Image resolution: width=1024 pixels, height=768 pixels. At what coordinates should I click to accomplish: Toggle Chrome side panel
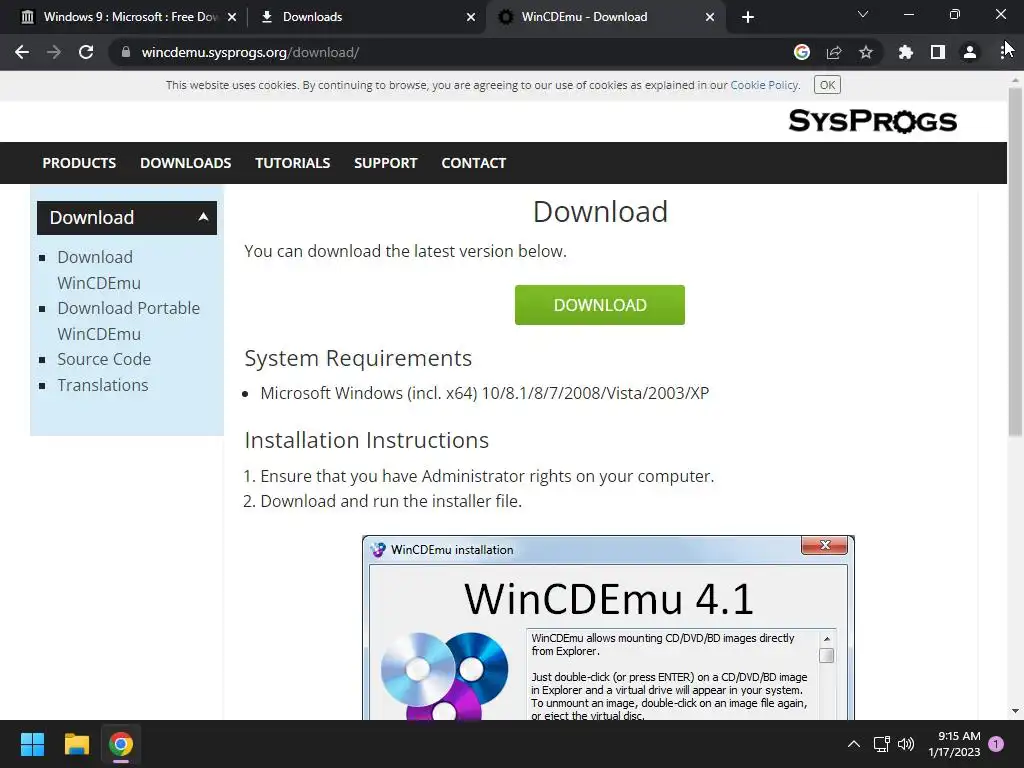click(938, 52)
